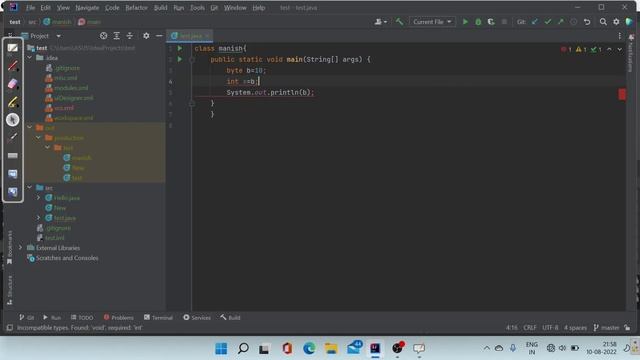Screen dimensions: 640x360
Task: Commit changes with Git green checkmark
Action: pos(548,22)
